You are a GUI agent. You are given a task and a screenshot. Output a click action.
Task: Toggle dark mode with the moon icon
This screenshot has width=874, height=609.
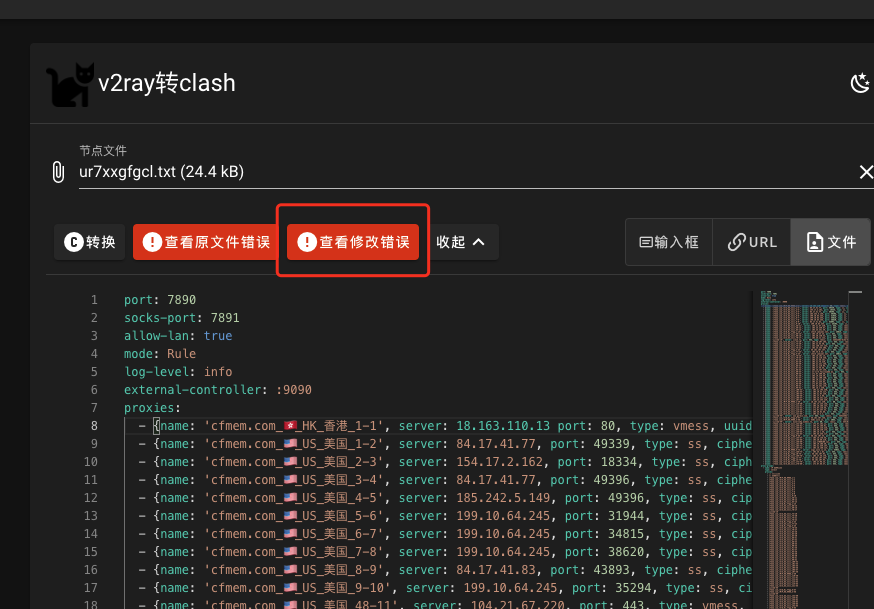860,83
